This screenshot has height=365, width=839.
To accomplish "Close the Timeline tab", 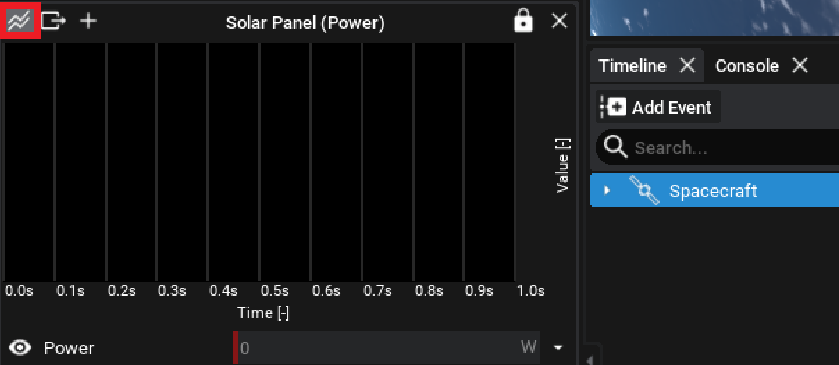I will pos(687,66).
